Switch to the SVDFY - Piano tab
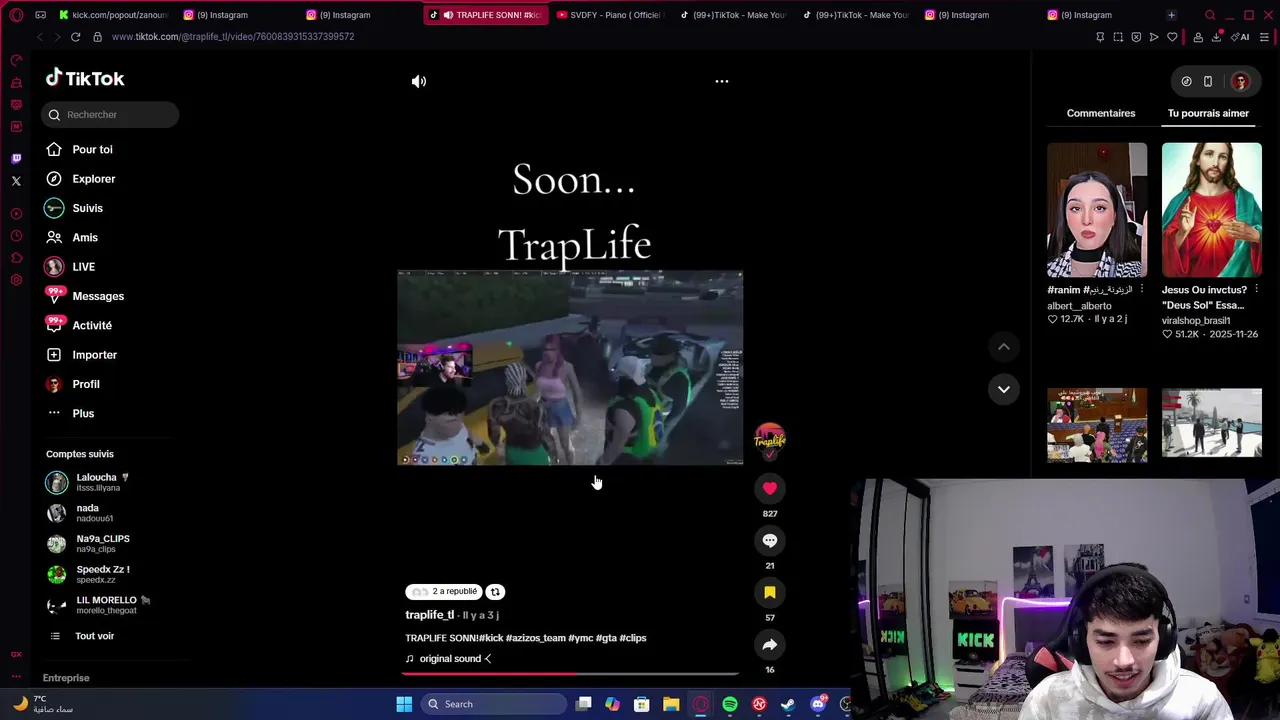The height and width of the screenshot is (720, 1280). (x=608, y=15)
